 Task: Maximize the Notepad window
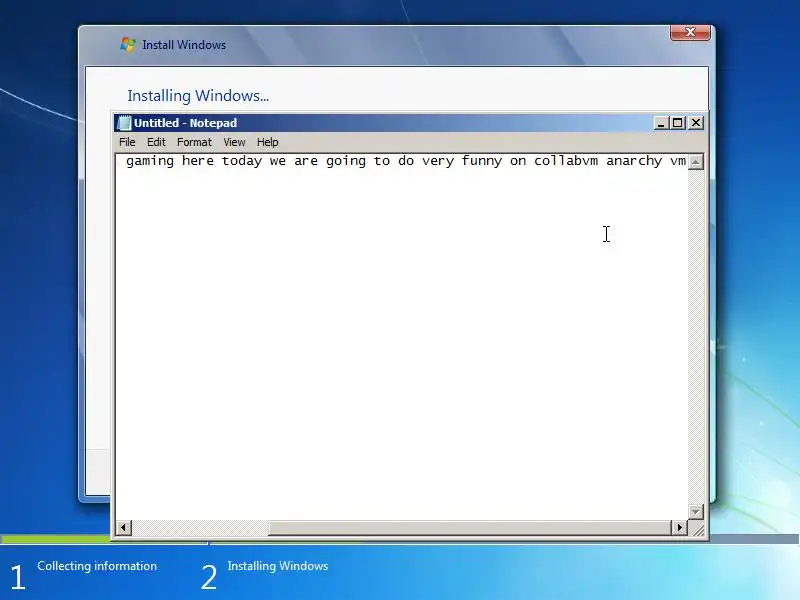pos(678,123)
